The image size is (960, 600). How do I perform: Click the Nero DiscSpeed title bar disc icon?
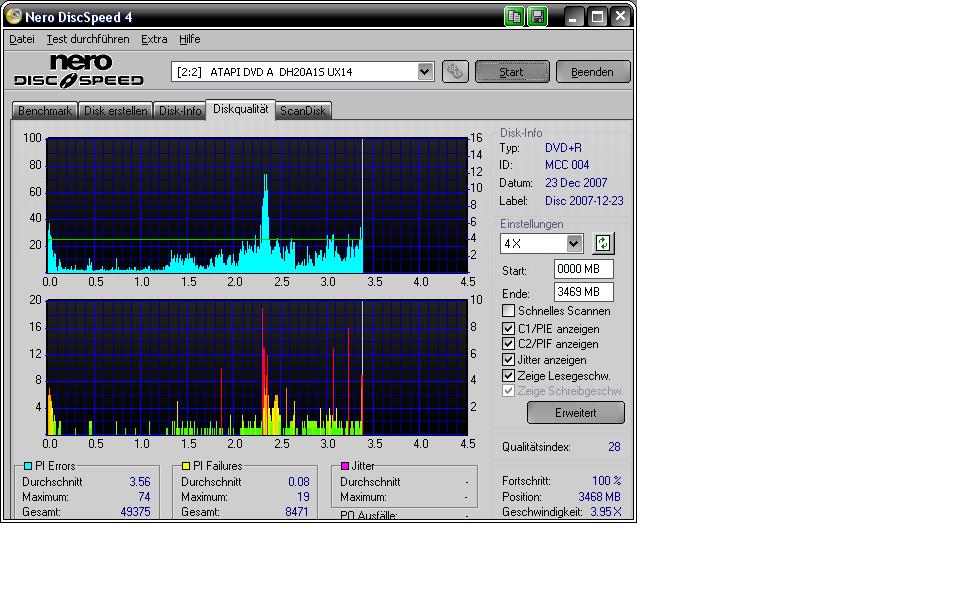[13, 16]
